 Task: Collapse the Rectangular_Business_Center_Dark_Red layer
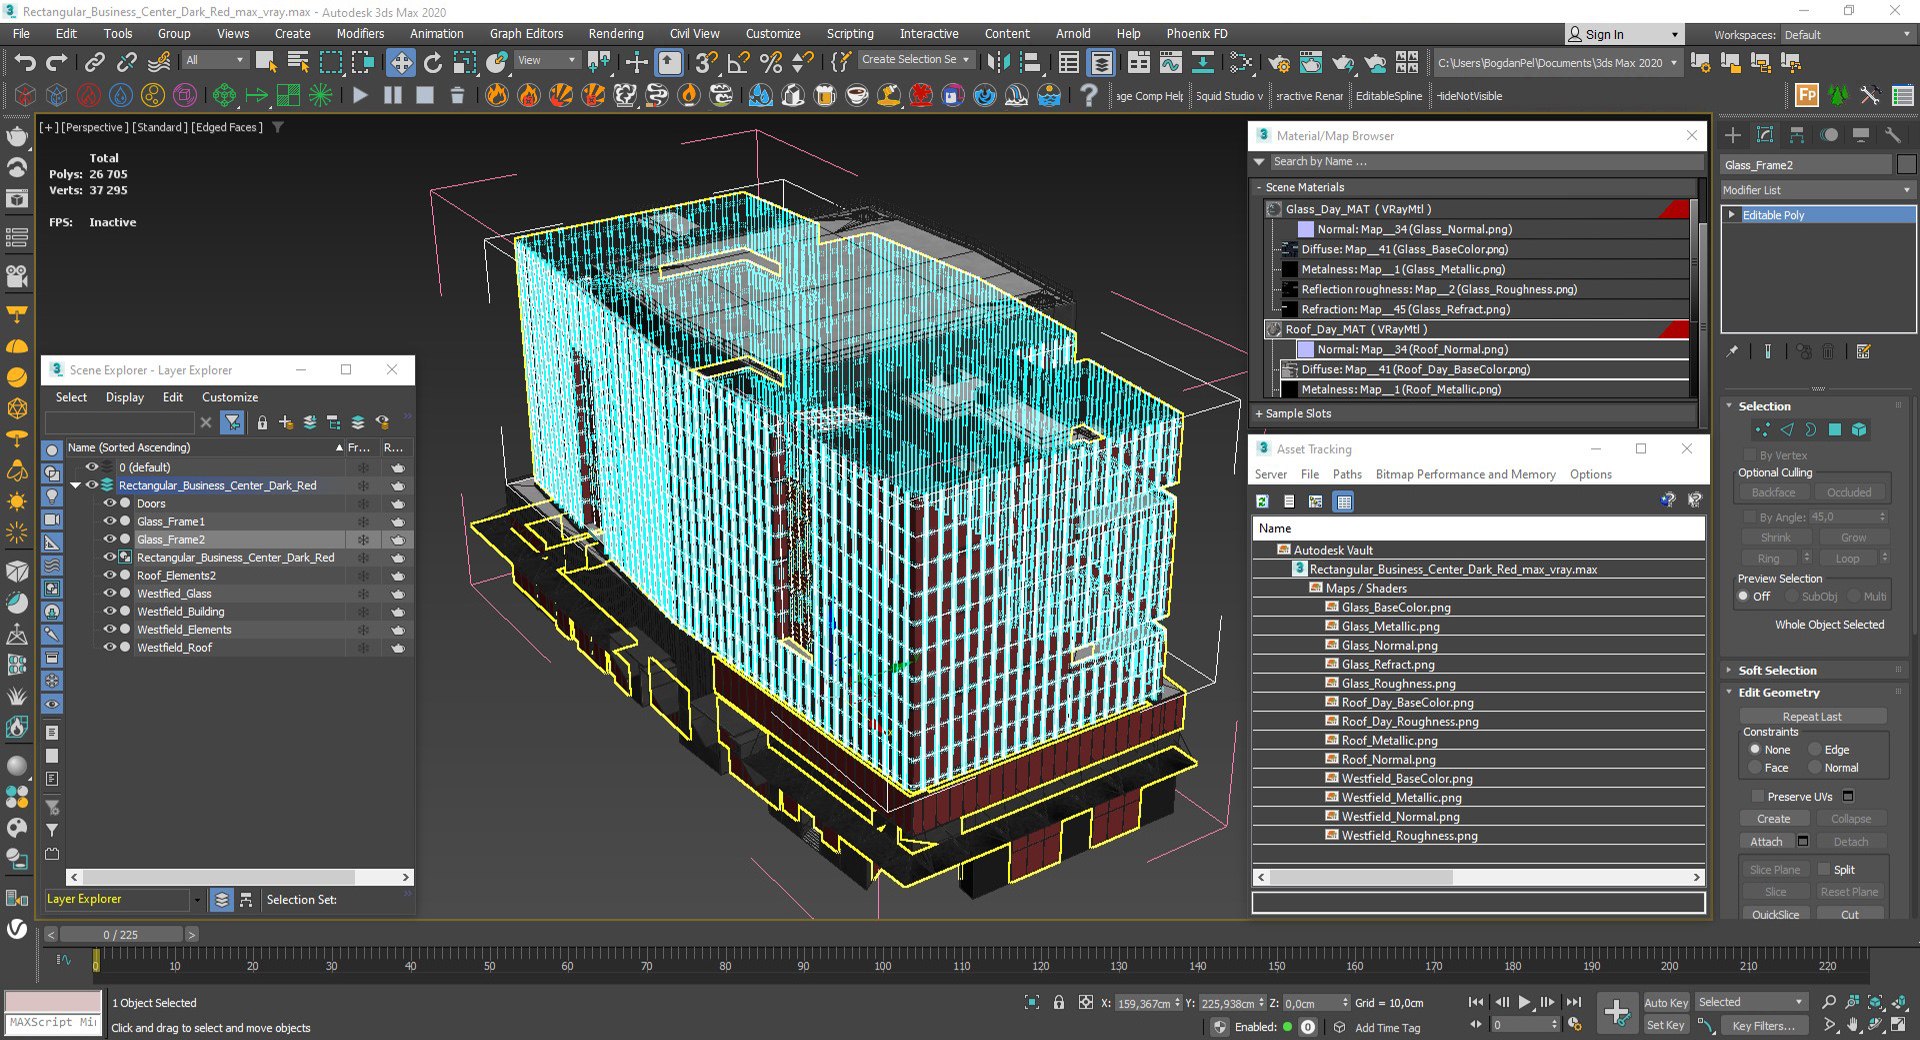click(76, 486)
